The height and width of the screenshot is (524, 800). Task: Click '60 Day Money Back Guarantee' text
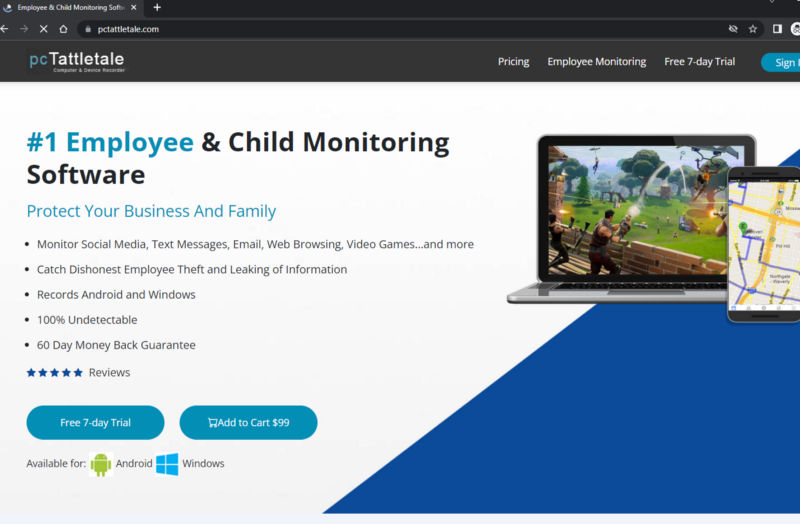tap(116, 345)
